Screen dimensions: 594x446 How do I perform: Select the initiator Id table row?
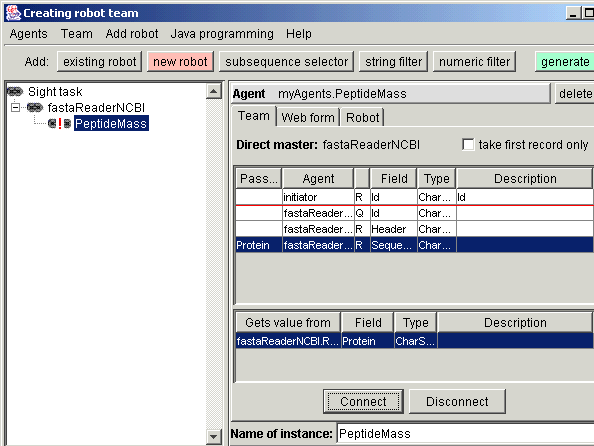pyautogui.click(x=414, y=197)
